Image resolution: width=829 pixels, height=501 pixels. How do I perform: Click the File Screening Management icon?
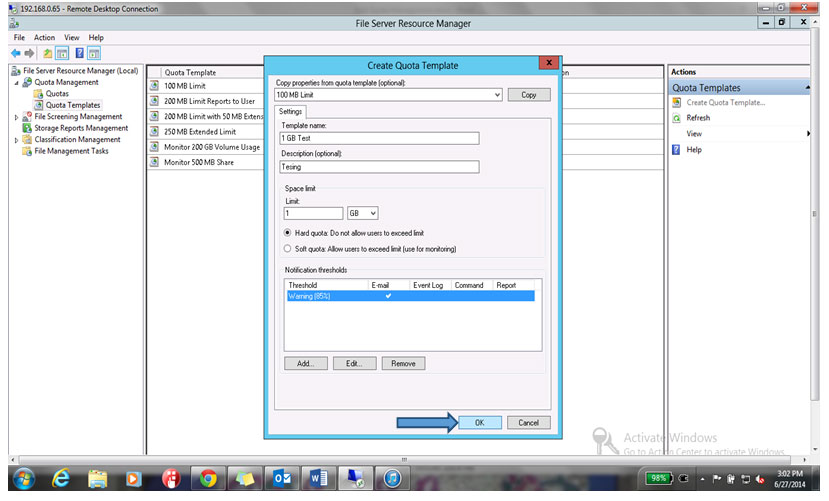coord(27,117)
